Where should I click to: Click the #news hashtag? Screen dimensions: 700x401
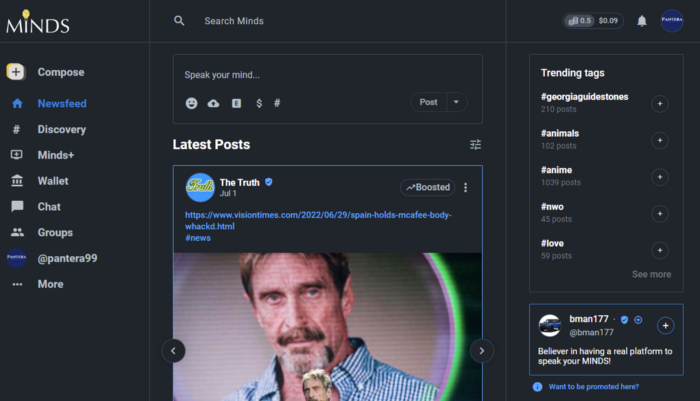click(x=198, y=238)
